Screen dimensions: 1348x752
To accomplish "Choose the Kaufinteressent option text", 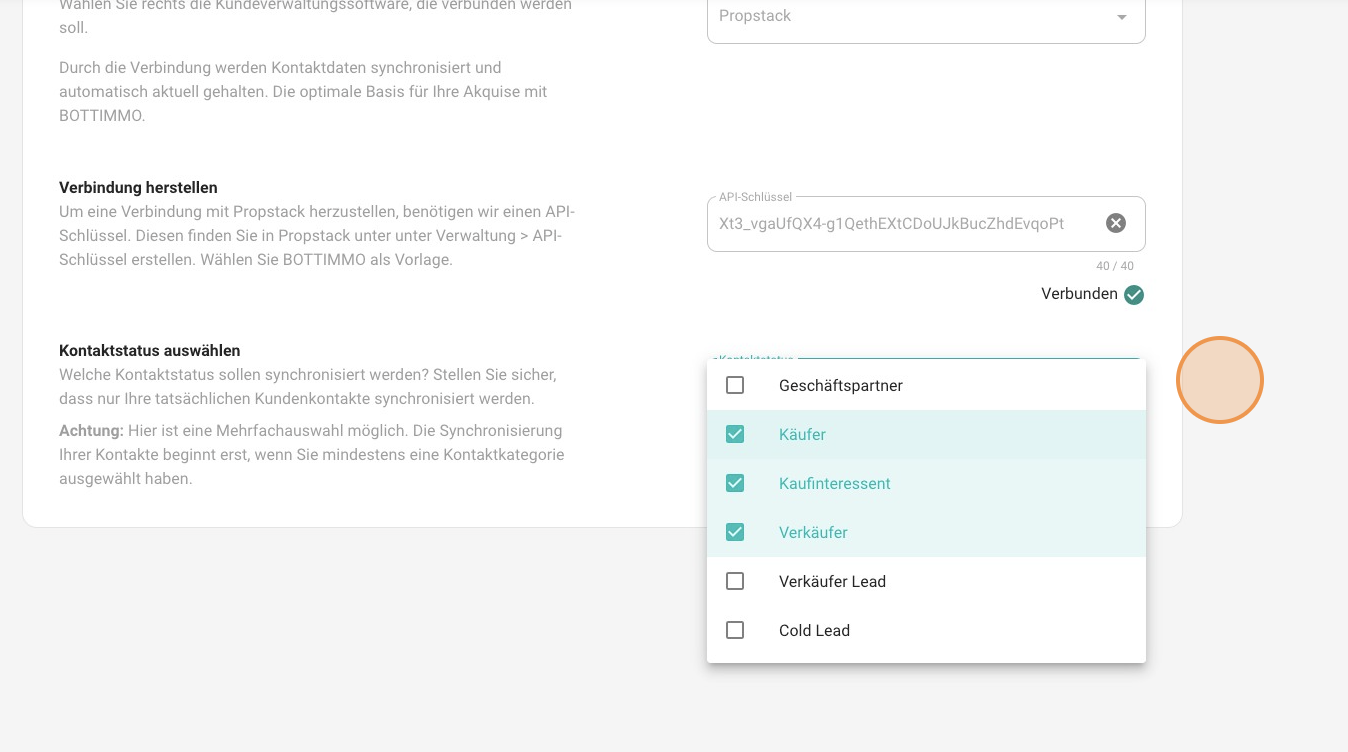I will click(834, 484).
